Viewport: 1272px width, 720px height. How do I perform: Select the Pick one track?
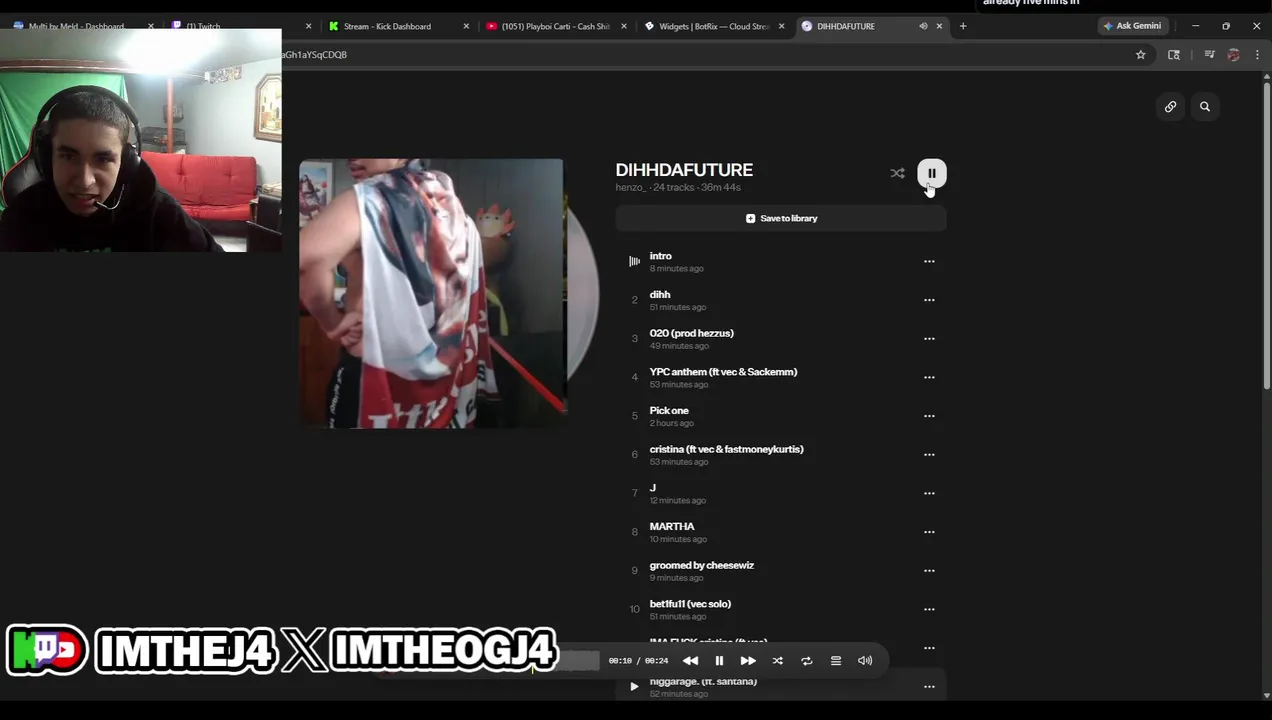[669, 410]
